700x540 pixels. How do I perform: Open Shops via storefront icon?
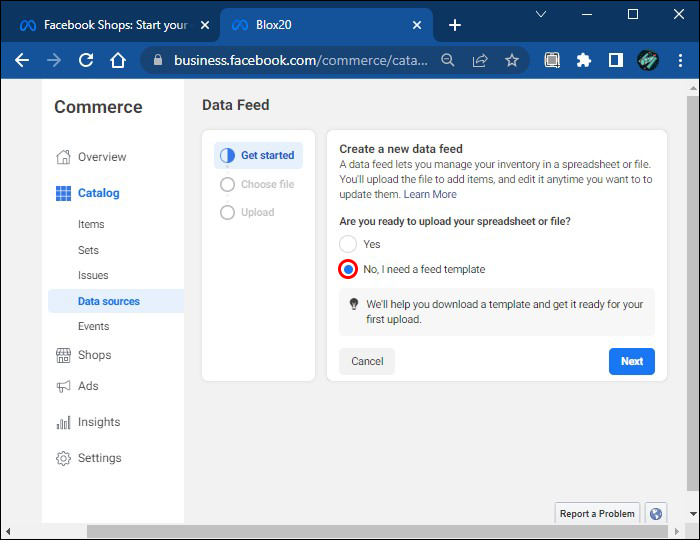tap(64, 355)
